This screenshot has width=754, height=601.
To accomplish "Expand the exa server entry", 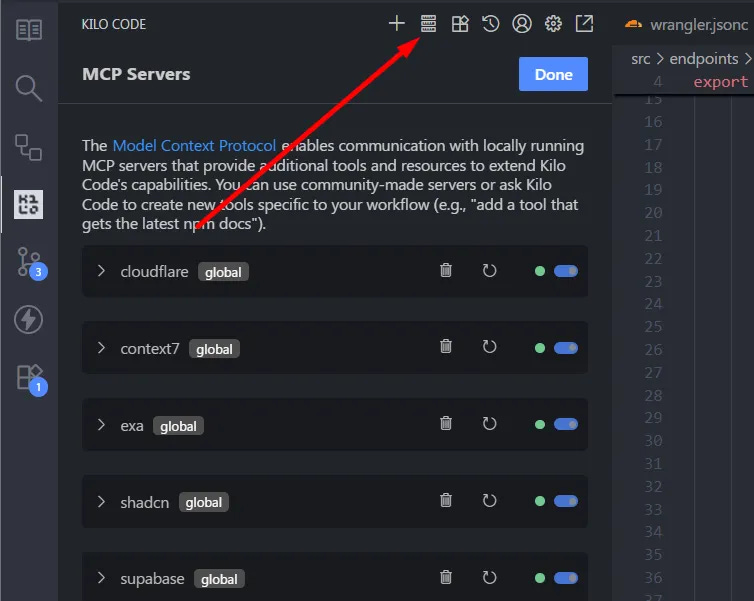I will pos(101,425).
